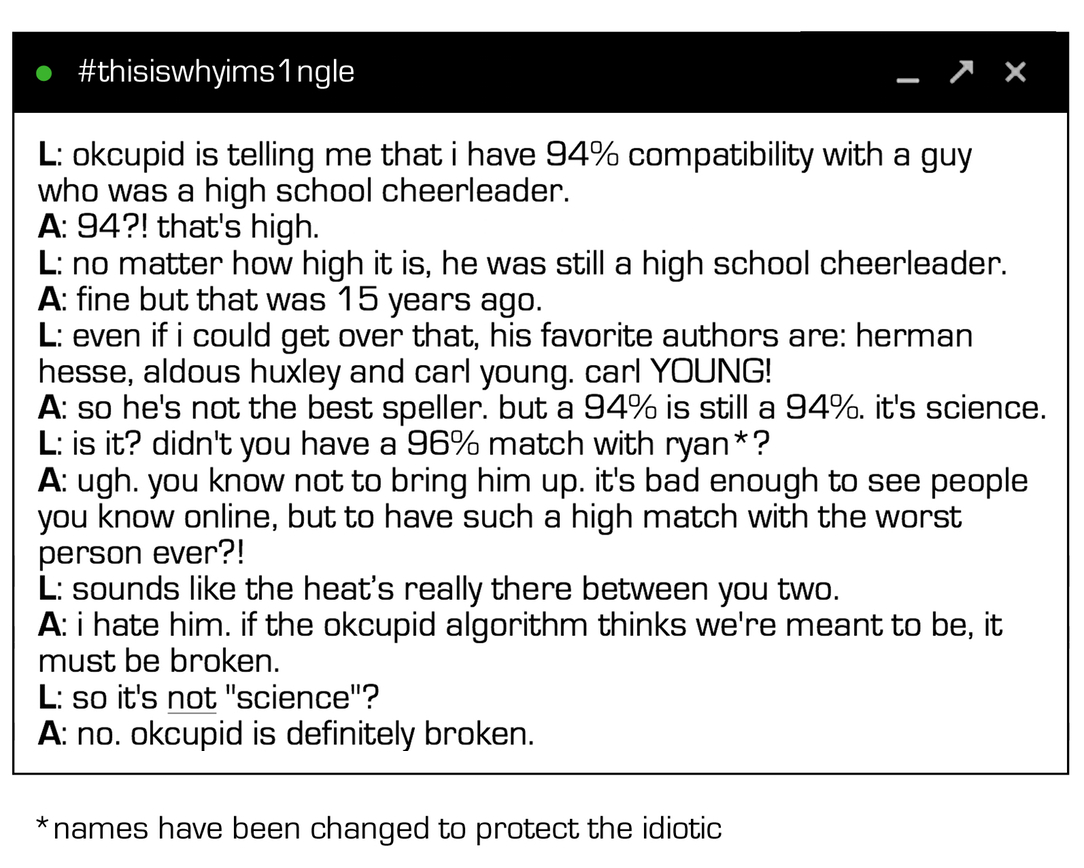Click the name "ryan*" in the chat
Viewport: 1084px width, 868px height.
[706, 444]
